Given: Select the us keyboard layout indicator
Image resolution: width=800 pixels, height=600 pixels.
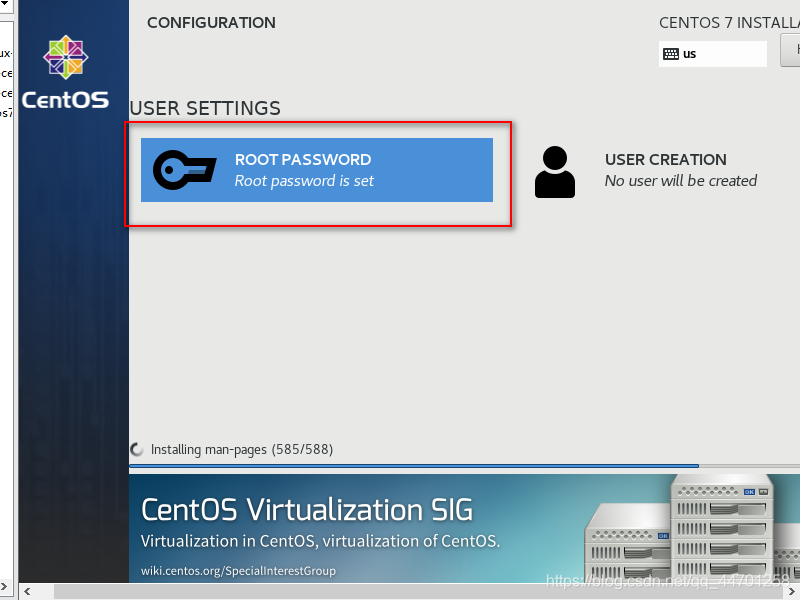Looking at the screenshot, I should 712,54.
